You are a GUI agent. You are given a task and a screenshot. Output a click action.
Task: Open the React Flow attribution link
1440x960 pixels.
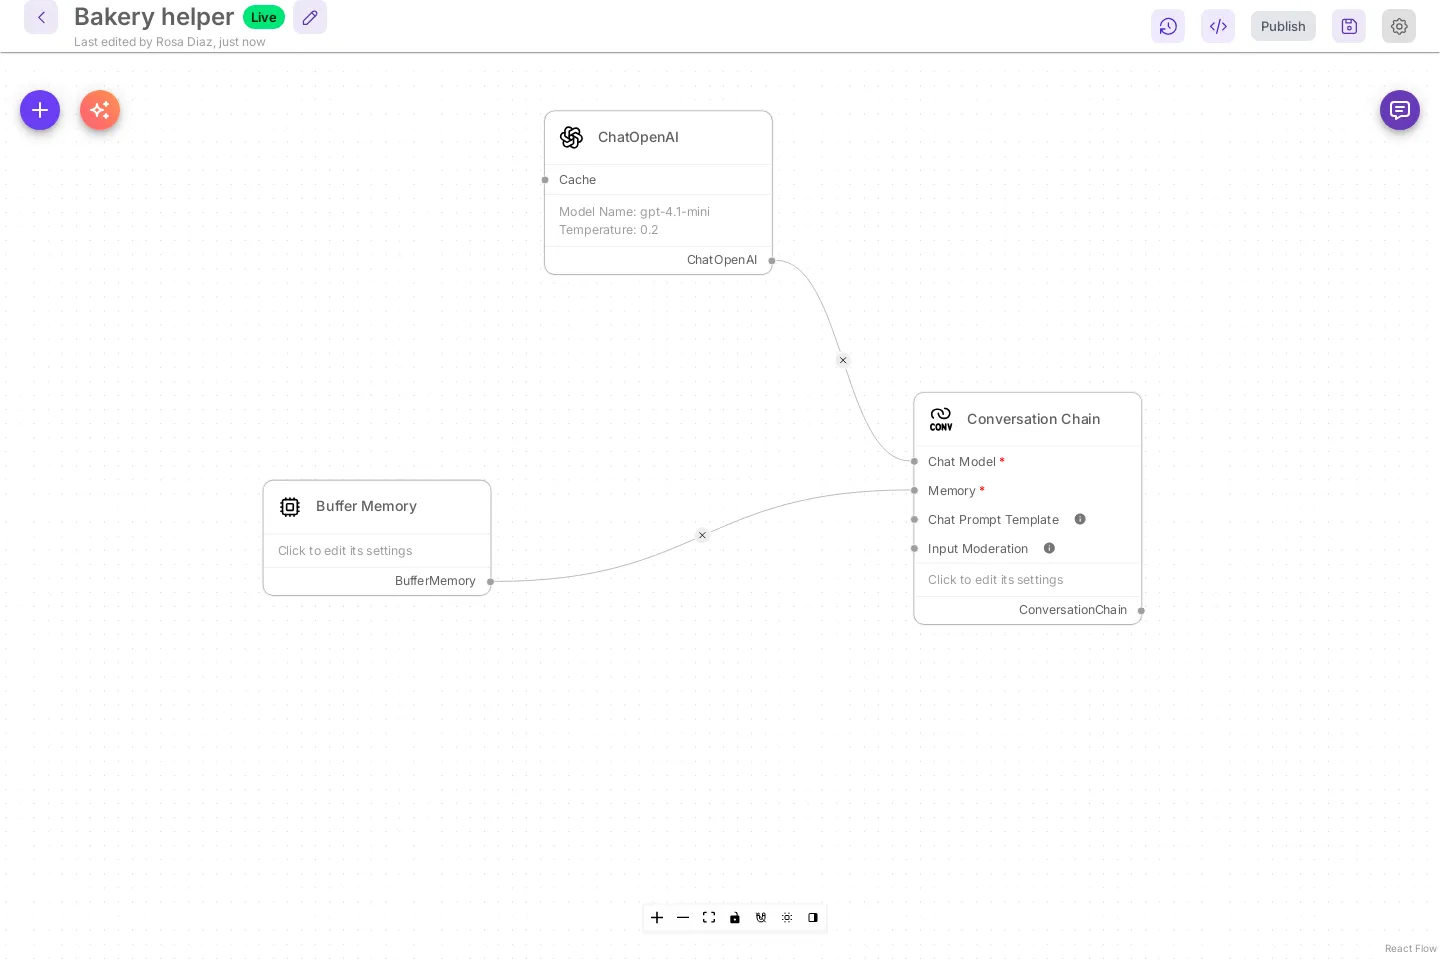[1410, 949]
